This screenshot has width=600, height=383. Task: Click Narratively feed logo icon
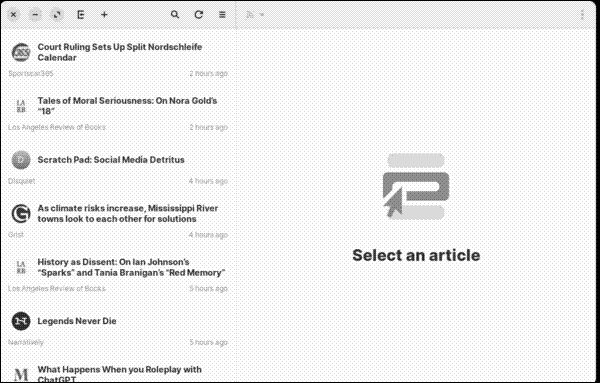pos(21,321)
